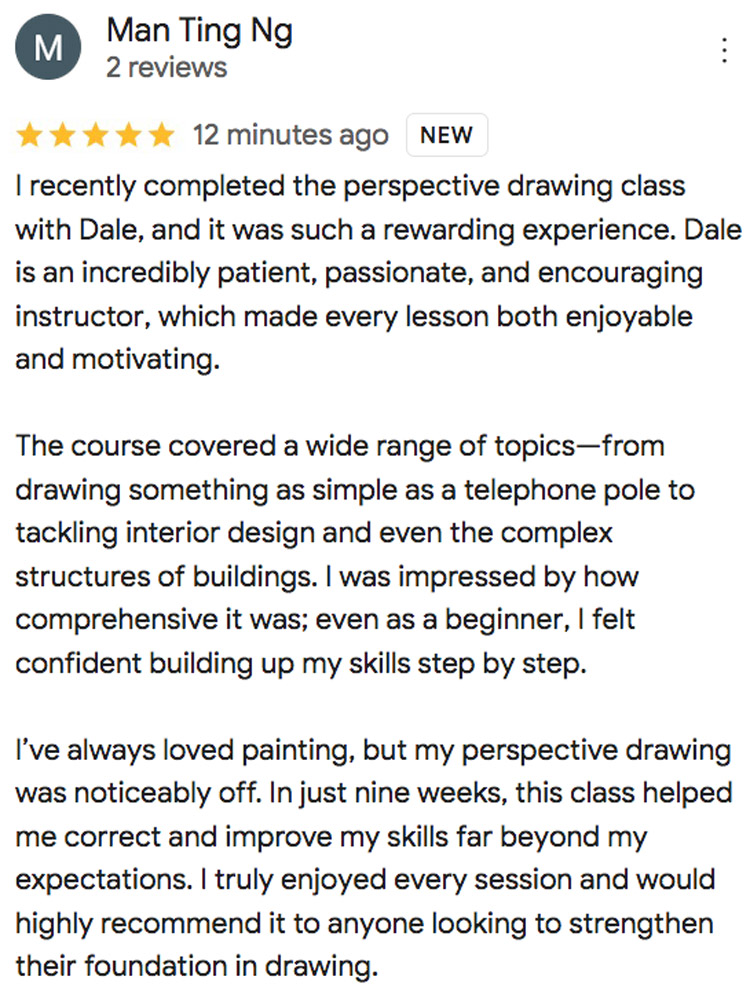Click the first gold rating star
Image resolution: width=750 pixels, height=1002 pixels.
[30, 136]
